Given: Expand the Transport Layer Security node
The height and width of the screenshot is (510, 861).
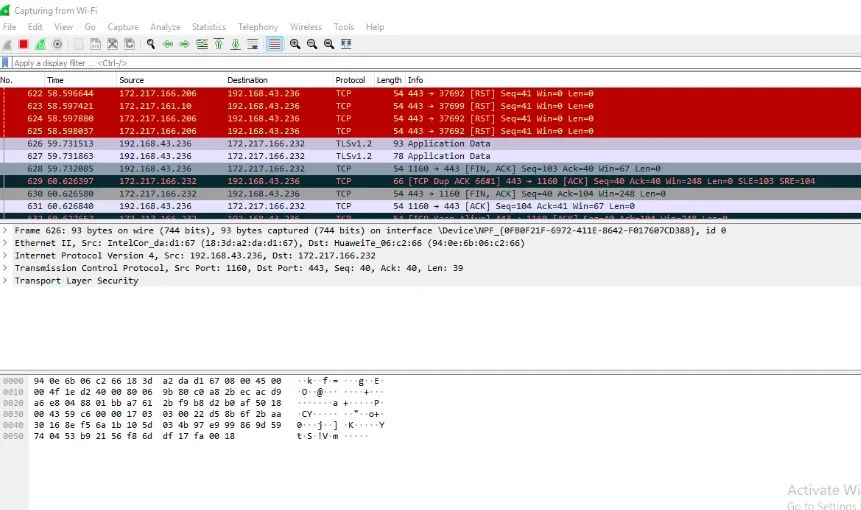Looking at the screenshot, I should pyautogui.click(x=6, y=281).
